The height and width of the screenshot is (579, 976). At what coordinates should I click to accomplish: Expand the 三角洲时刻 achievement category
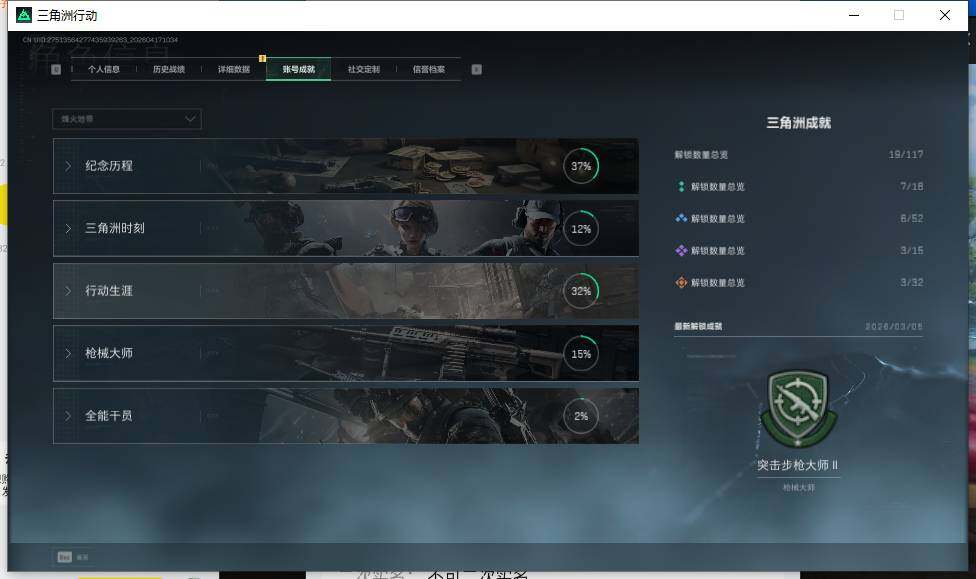[x=345, y=228]
